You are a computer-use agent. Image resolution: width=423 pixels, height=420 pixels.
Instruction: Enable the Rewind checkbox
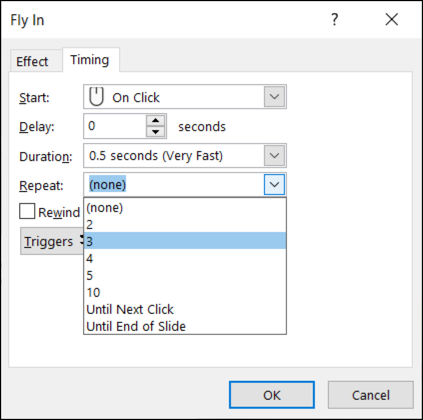point(27,211)
